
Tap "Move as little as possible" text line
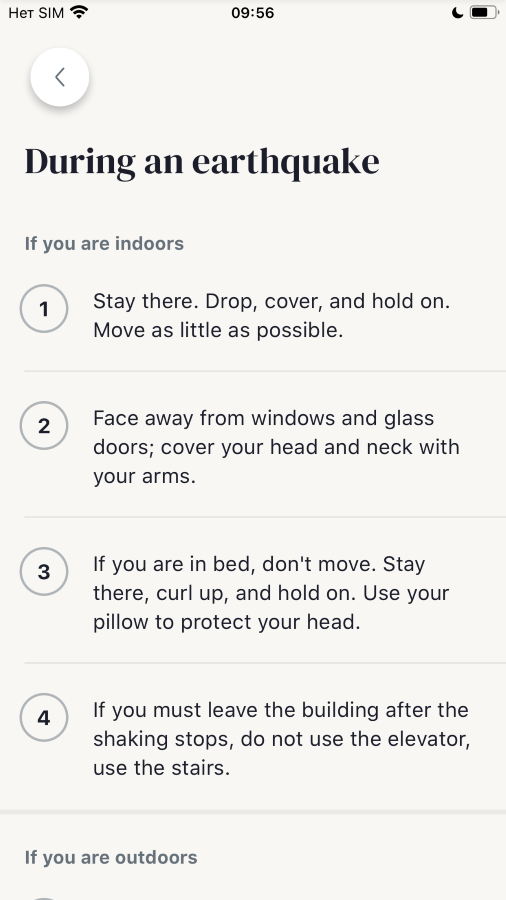218,331
